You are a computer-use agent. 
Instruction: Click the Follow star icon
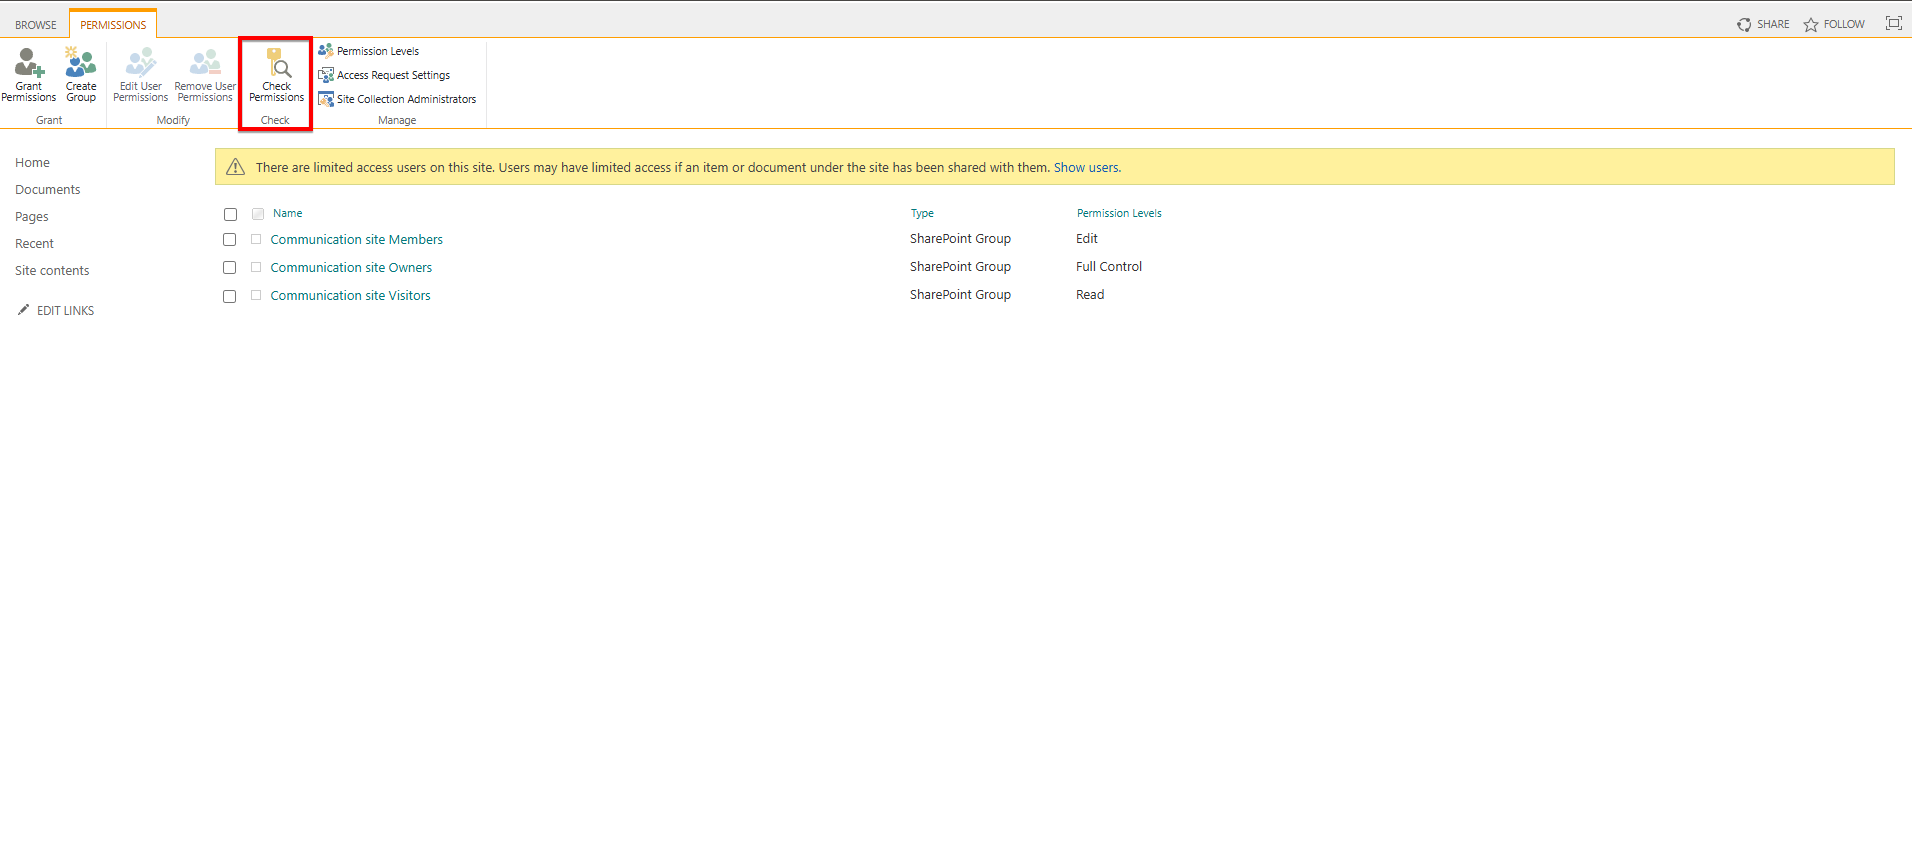[x=1811, y=24]
